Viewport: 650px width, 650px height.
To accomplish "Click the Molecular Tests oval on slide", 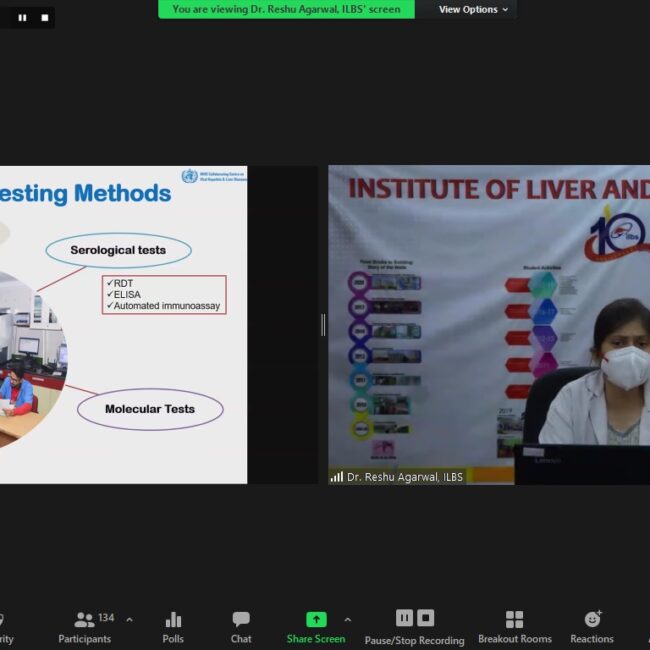I will (150, 409).
